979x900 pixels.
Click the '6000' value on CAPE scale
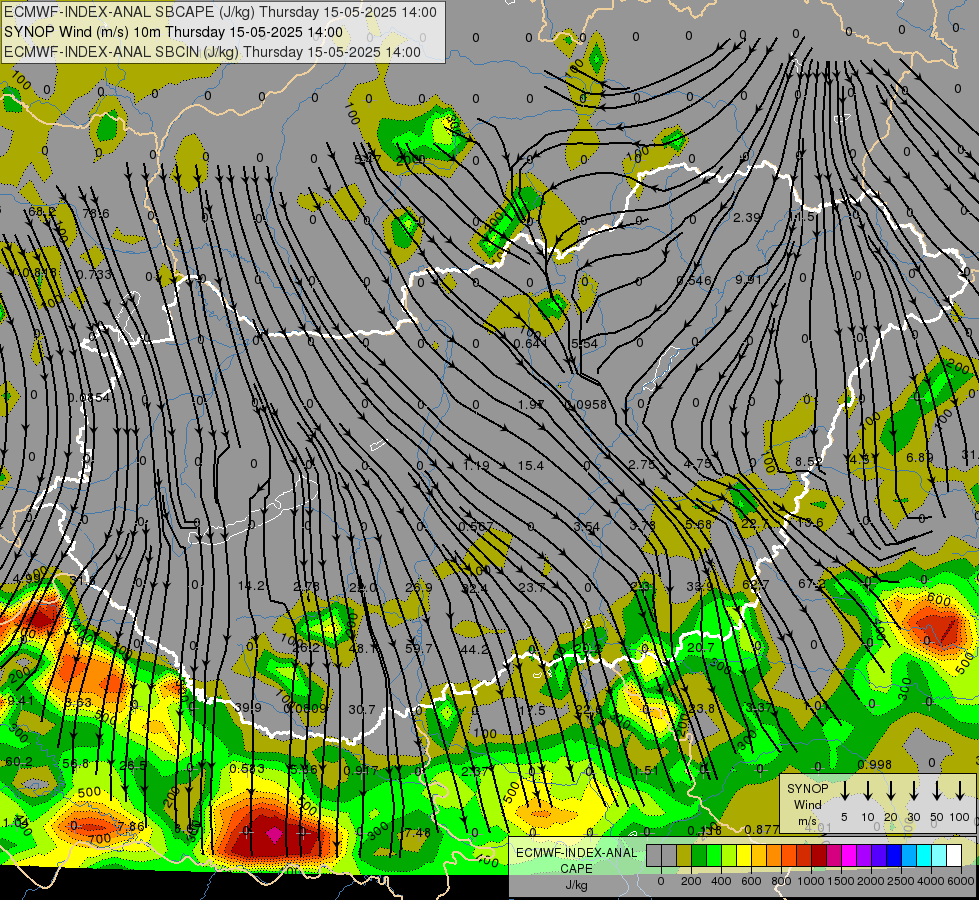pos(961,881)
